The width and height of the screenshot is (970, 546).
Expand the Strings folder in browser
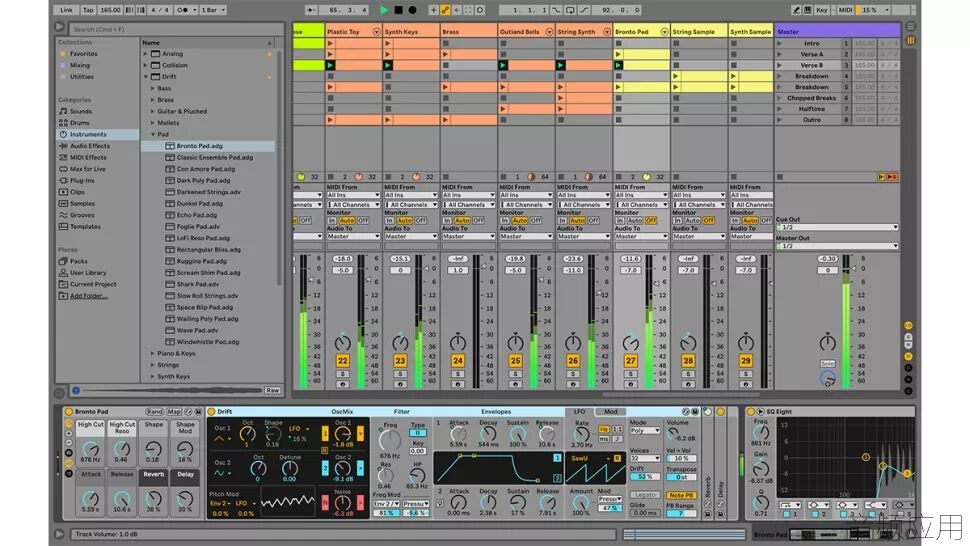153,365
